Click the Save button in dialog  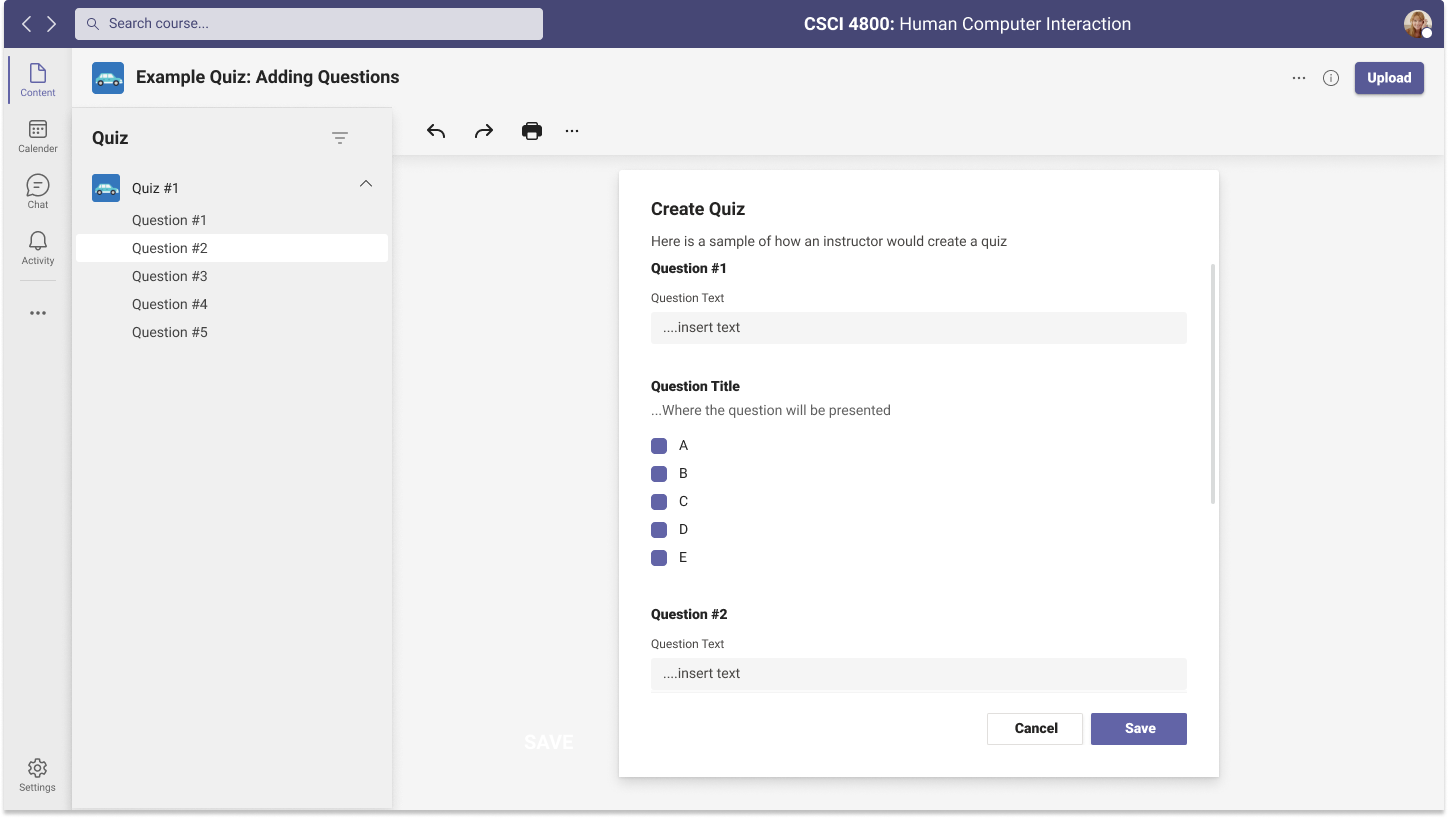1138,729
